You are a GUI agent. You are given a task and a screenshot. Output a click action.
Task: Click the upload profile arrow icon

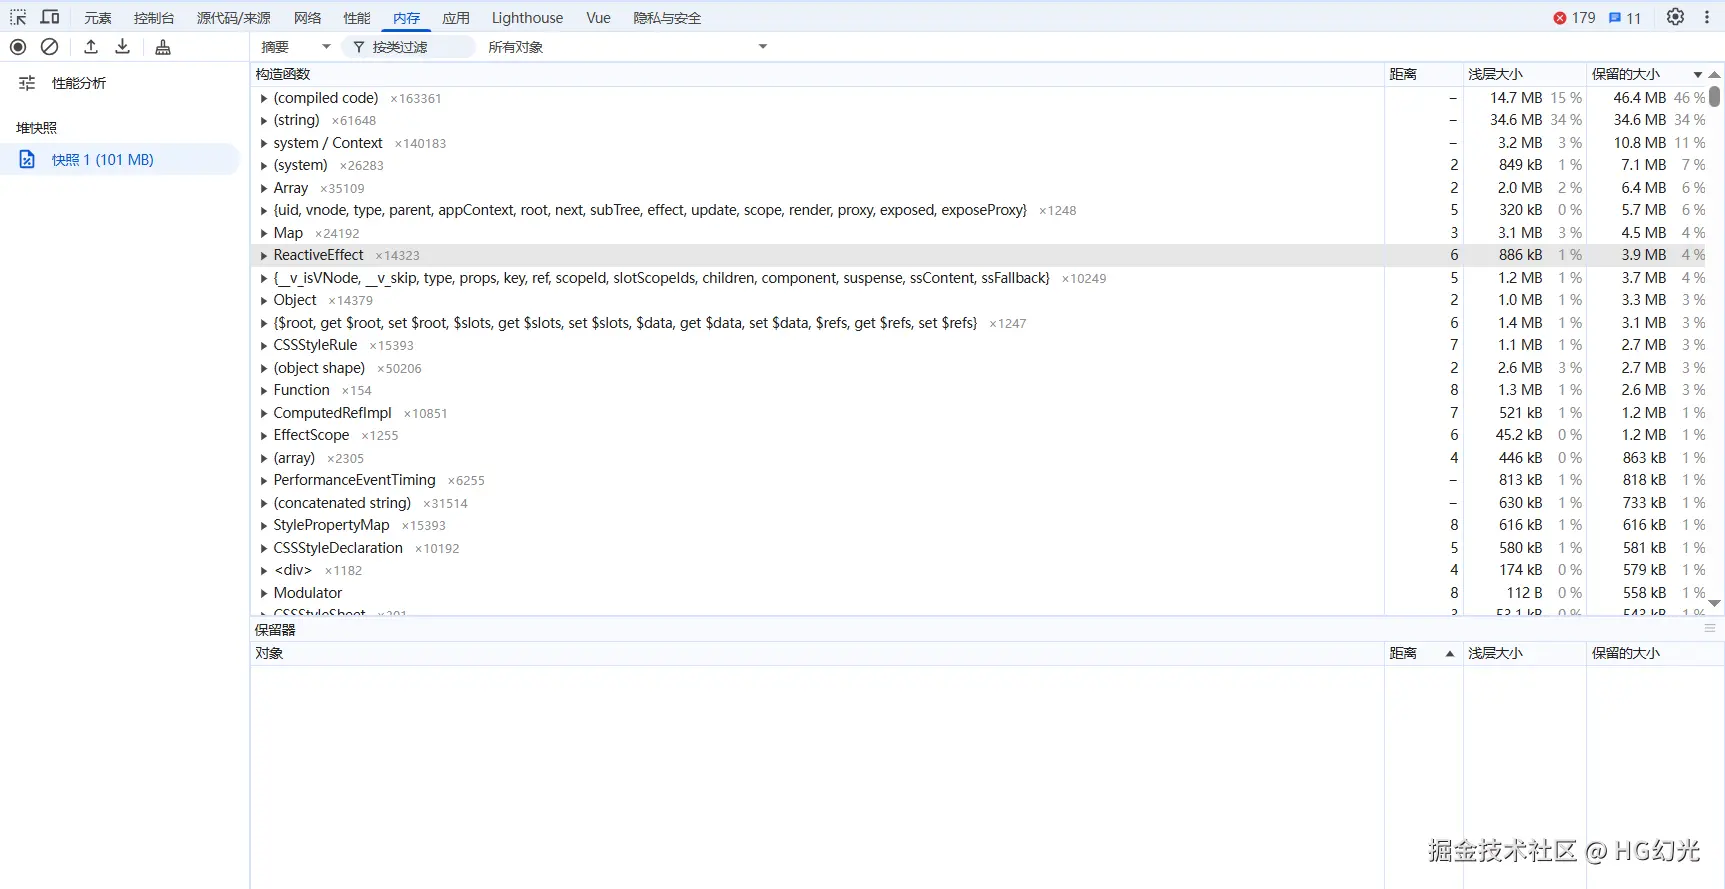(91, 47)
